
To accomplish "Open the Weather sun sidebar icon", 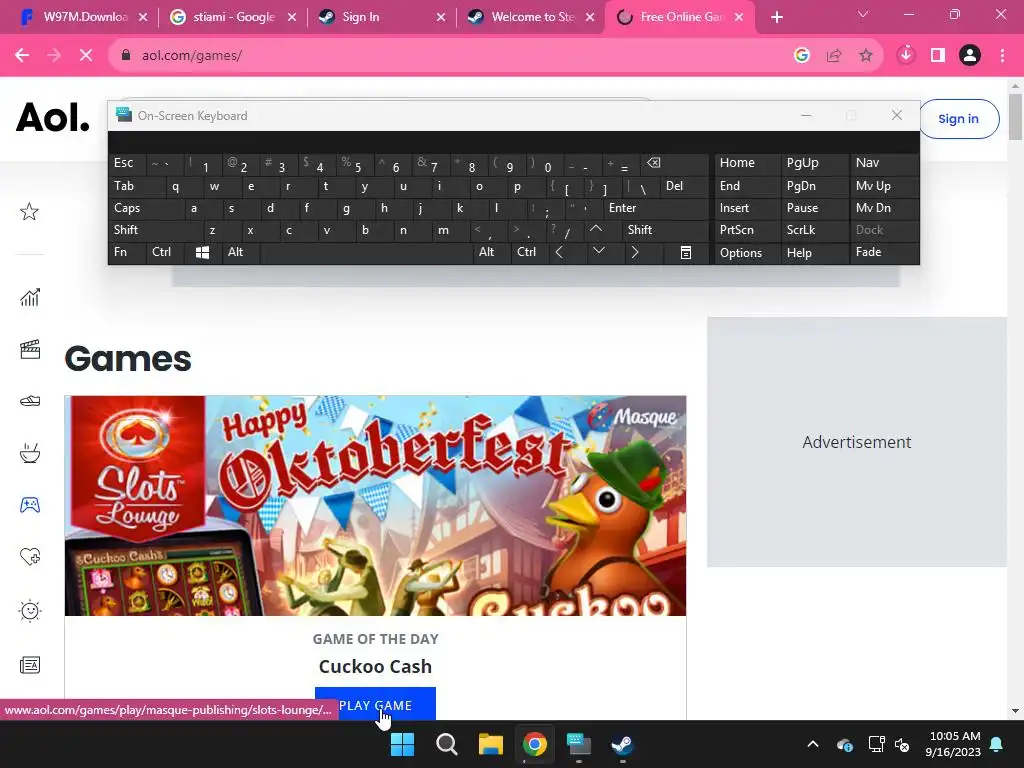I will 29,611.
